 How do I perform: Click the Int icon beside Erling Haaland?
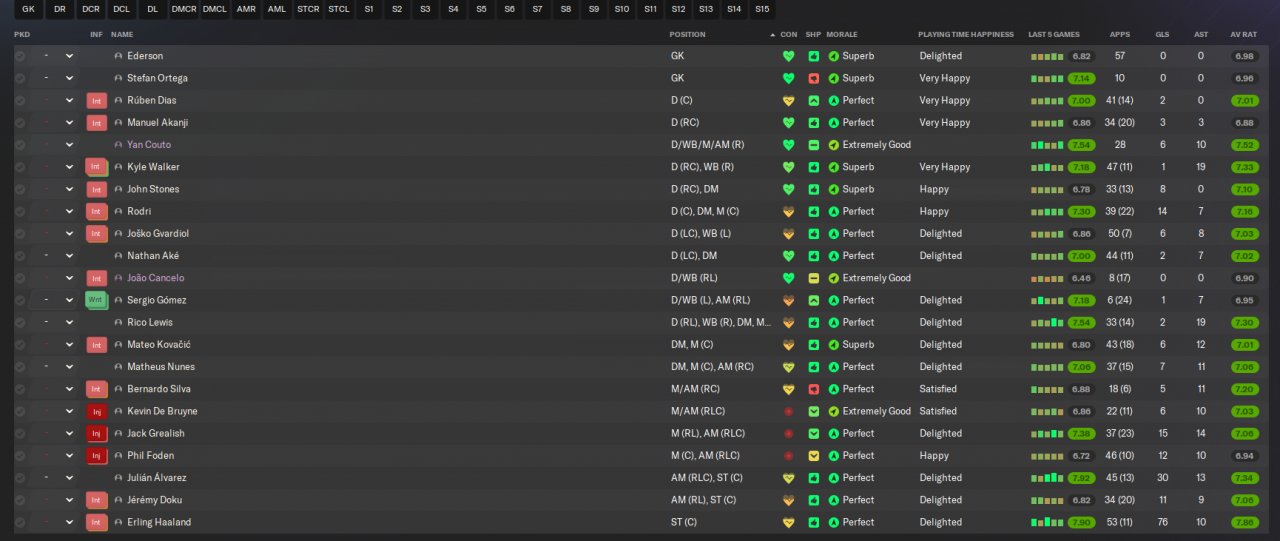(x=96, y=522)
